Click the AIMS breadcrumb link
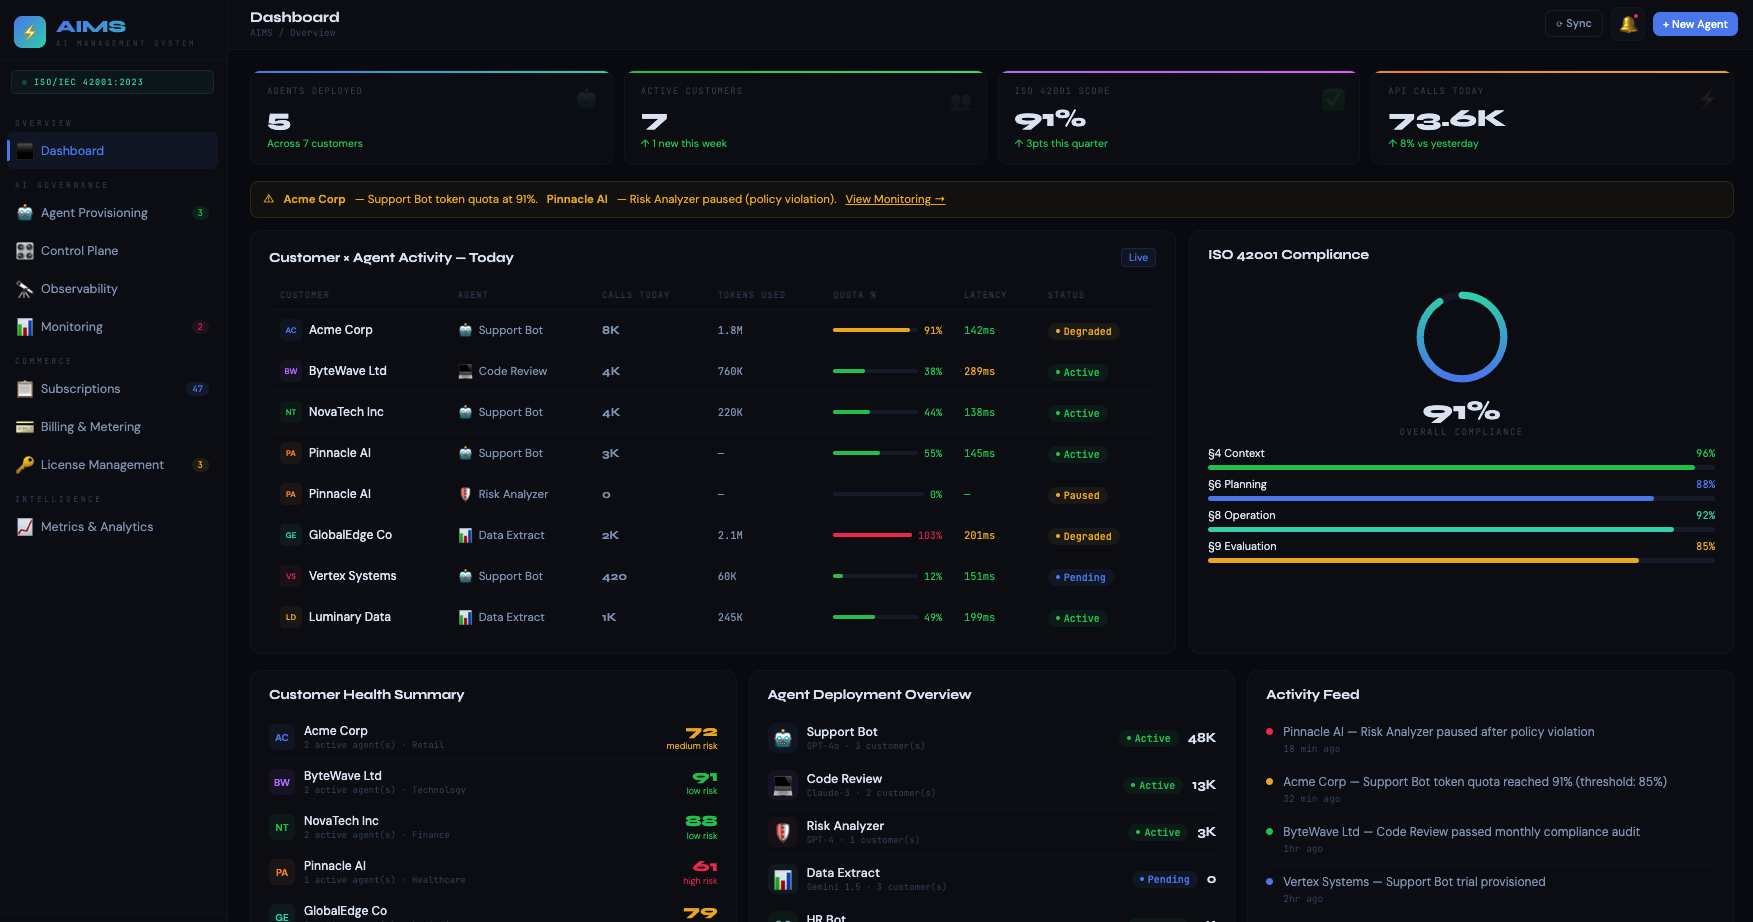The height and width of the screenshot is (922, 1753). coord(261,33)
